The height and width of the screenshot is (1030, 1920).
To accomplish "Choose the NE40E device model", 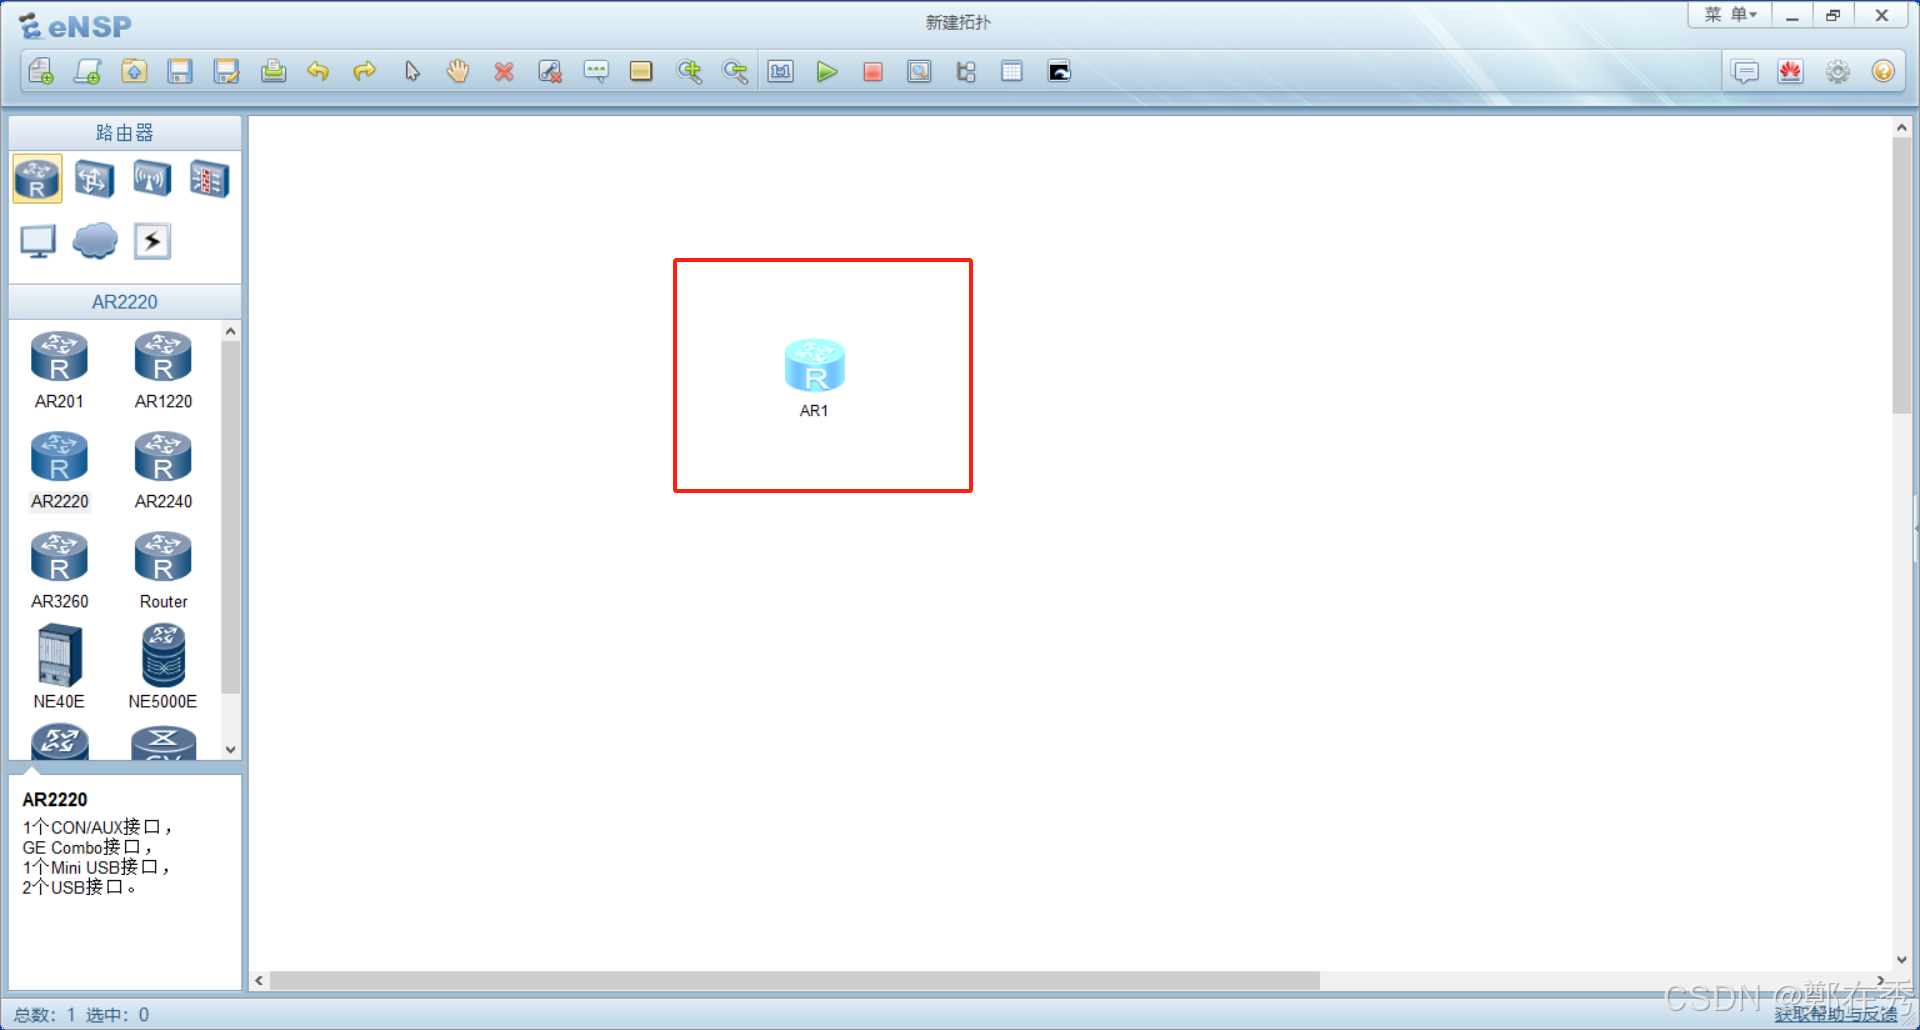I will (59, 667).
